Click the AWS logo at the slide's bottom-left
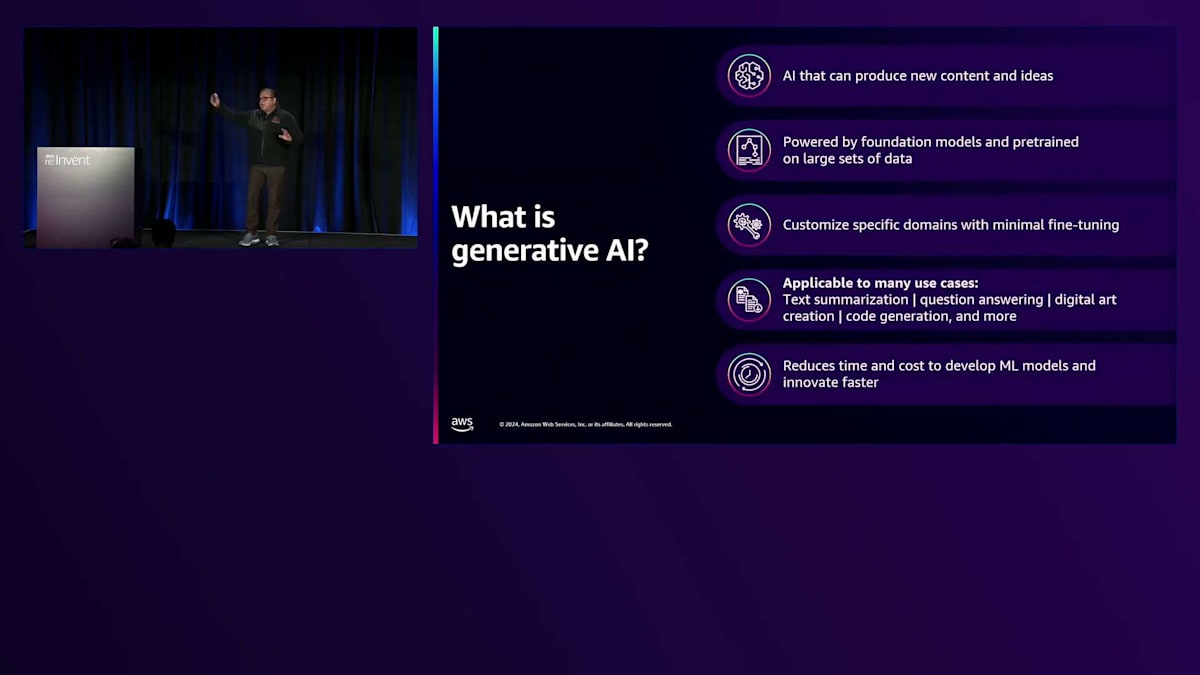This screenshot has width=1200, height=675. pyautogui.click(x=462, y=424)
